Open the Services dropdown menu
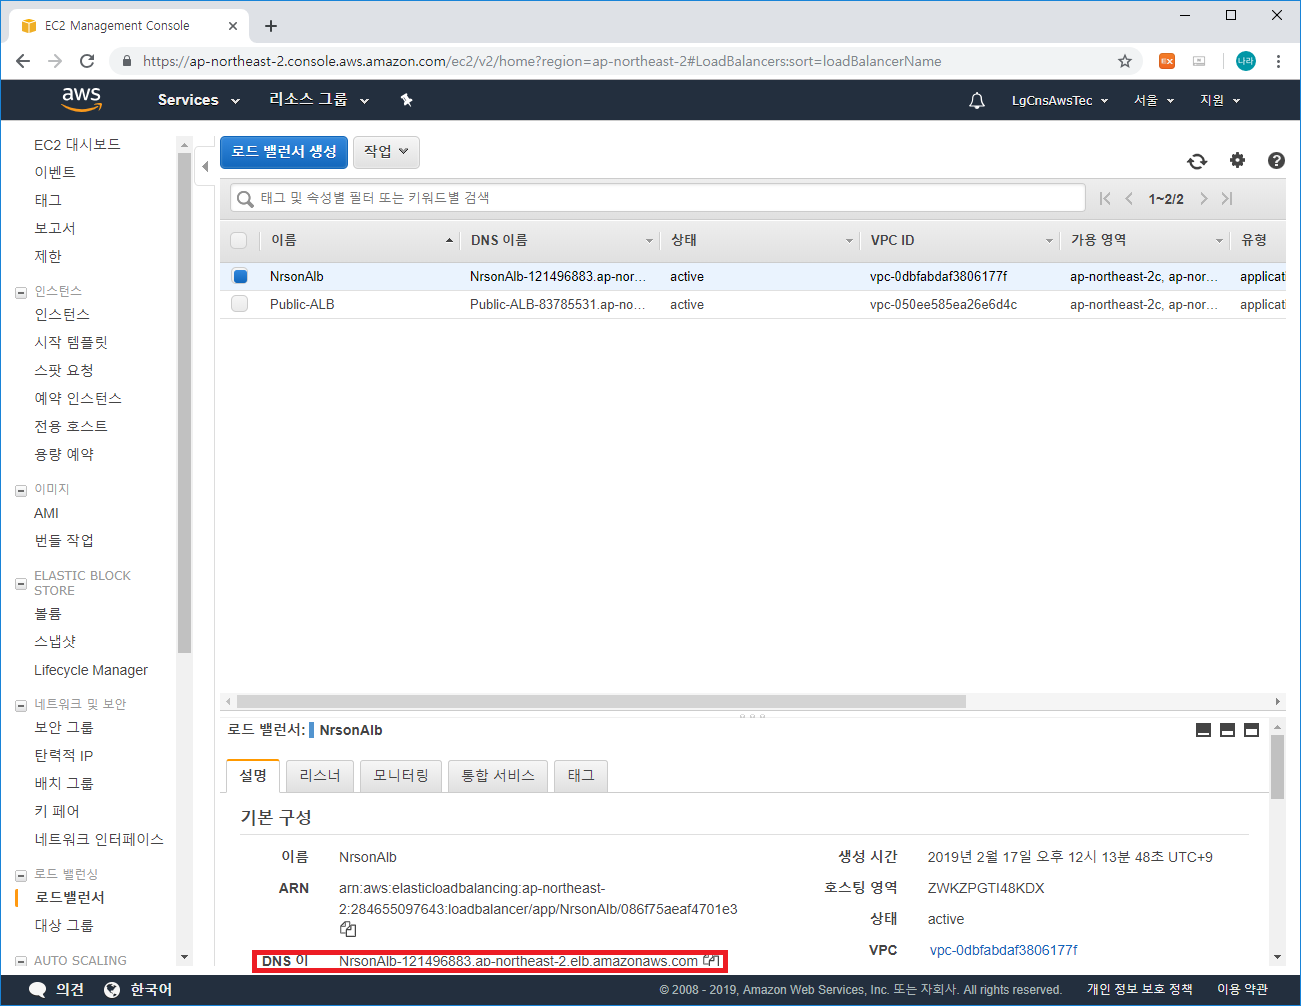Viewport: 1301px width, 1006px height. pos(199,100)
